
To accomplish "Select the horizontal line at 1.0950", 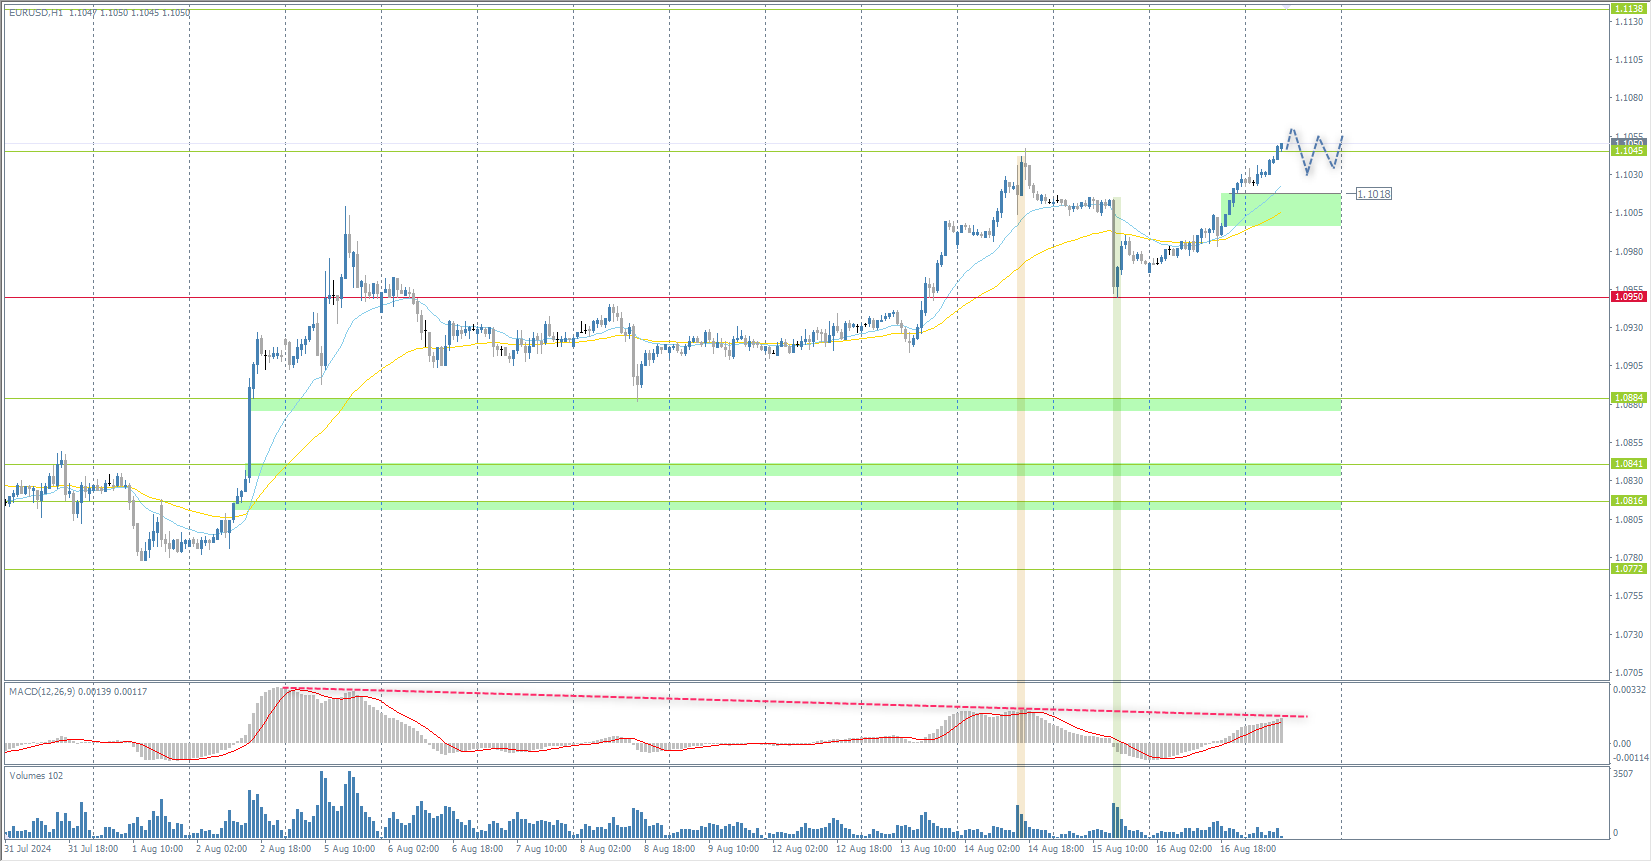I will click(806, 297).
